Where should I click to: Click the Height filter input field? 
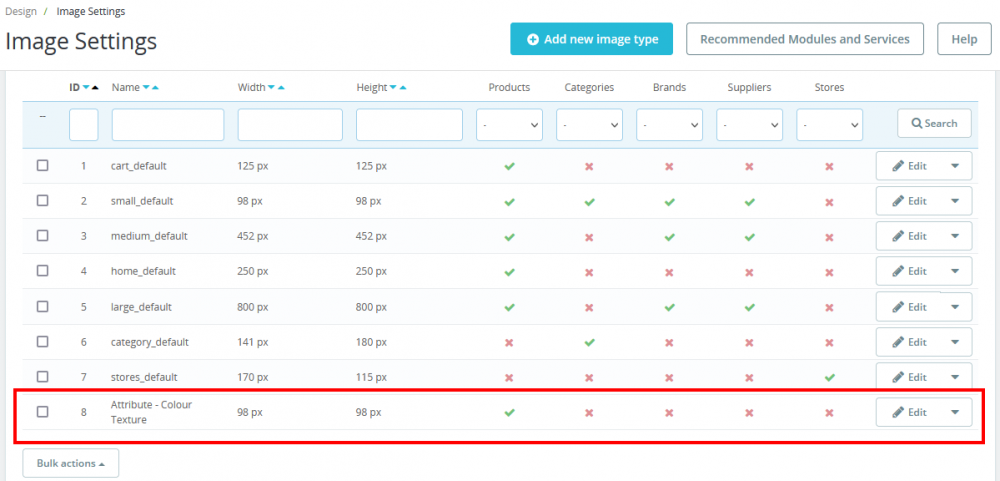[409, 124]
